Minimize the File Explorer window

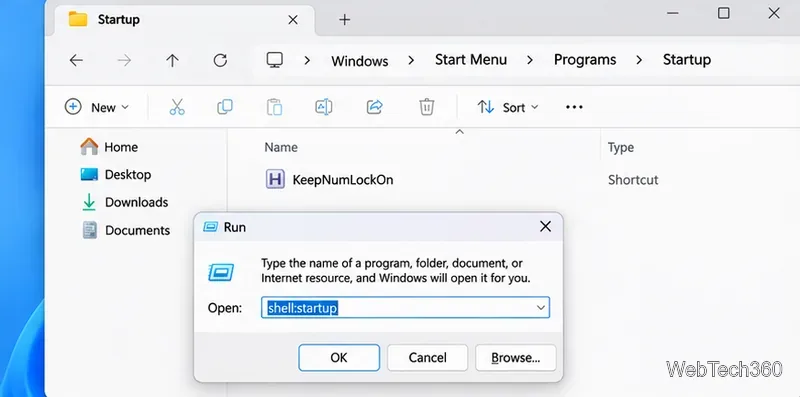click(673, 13)
